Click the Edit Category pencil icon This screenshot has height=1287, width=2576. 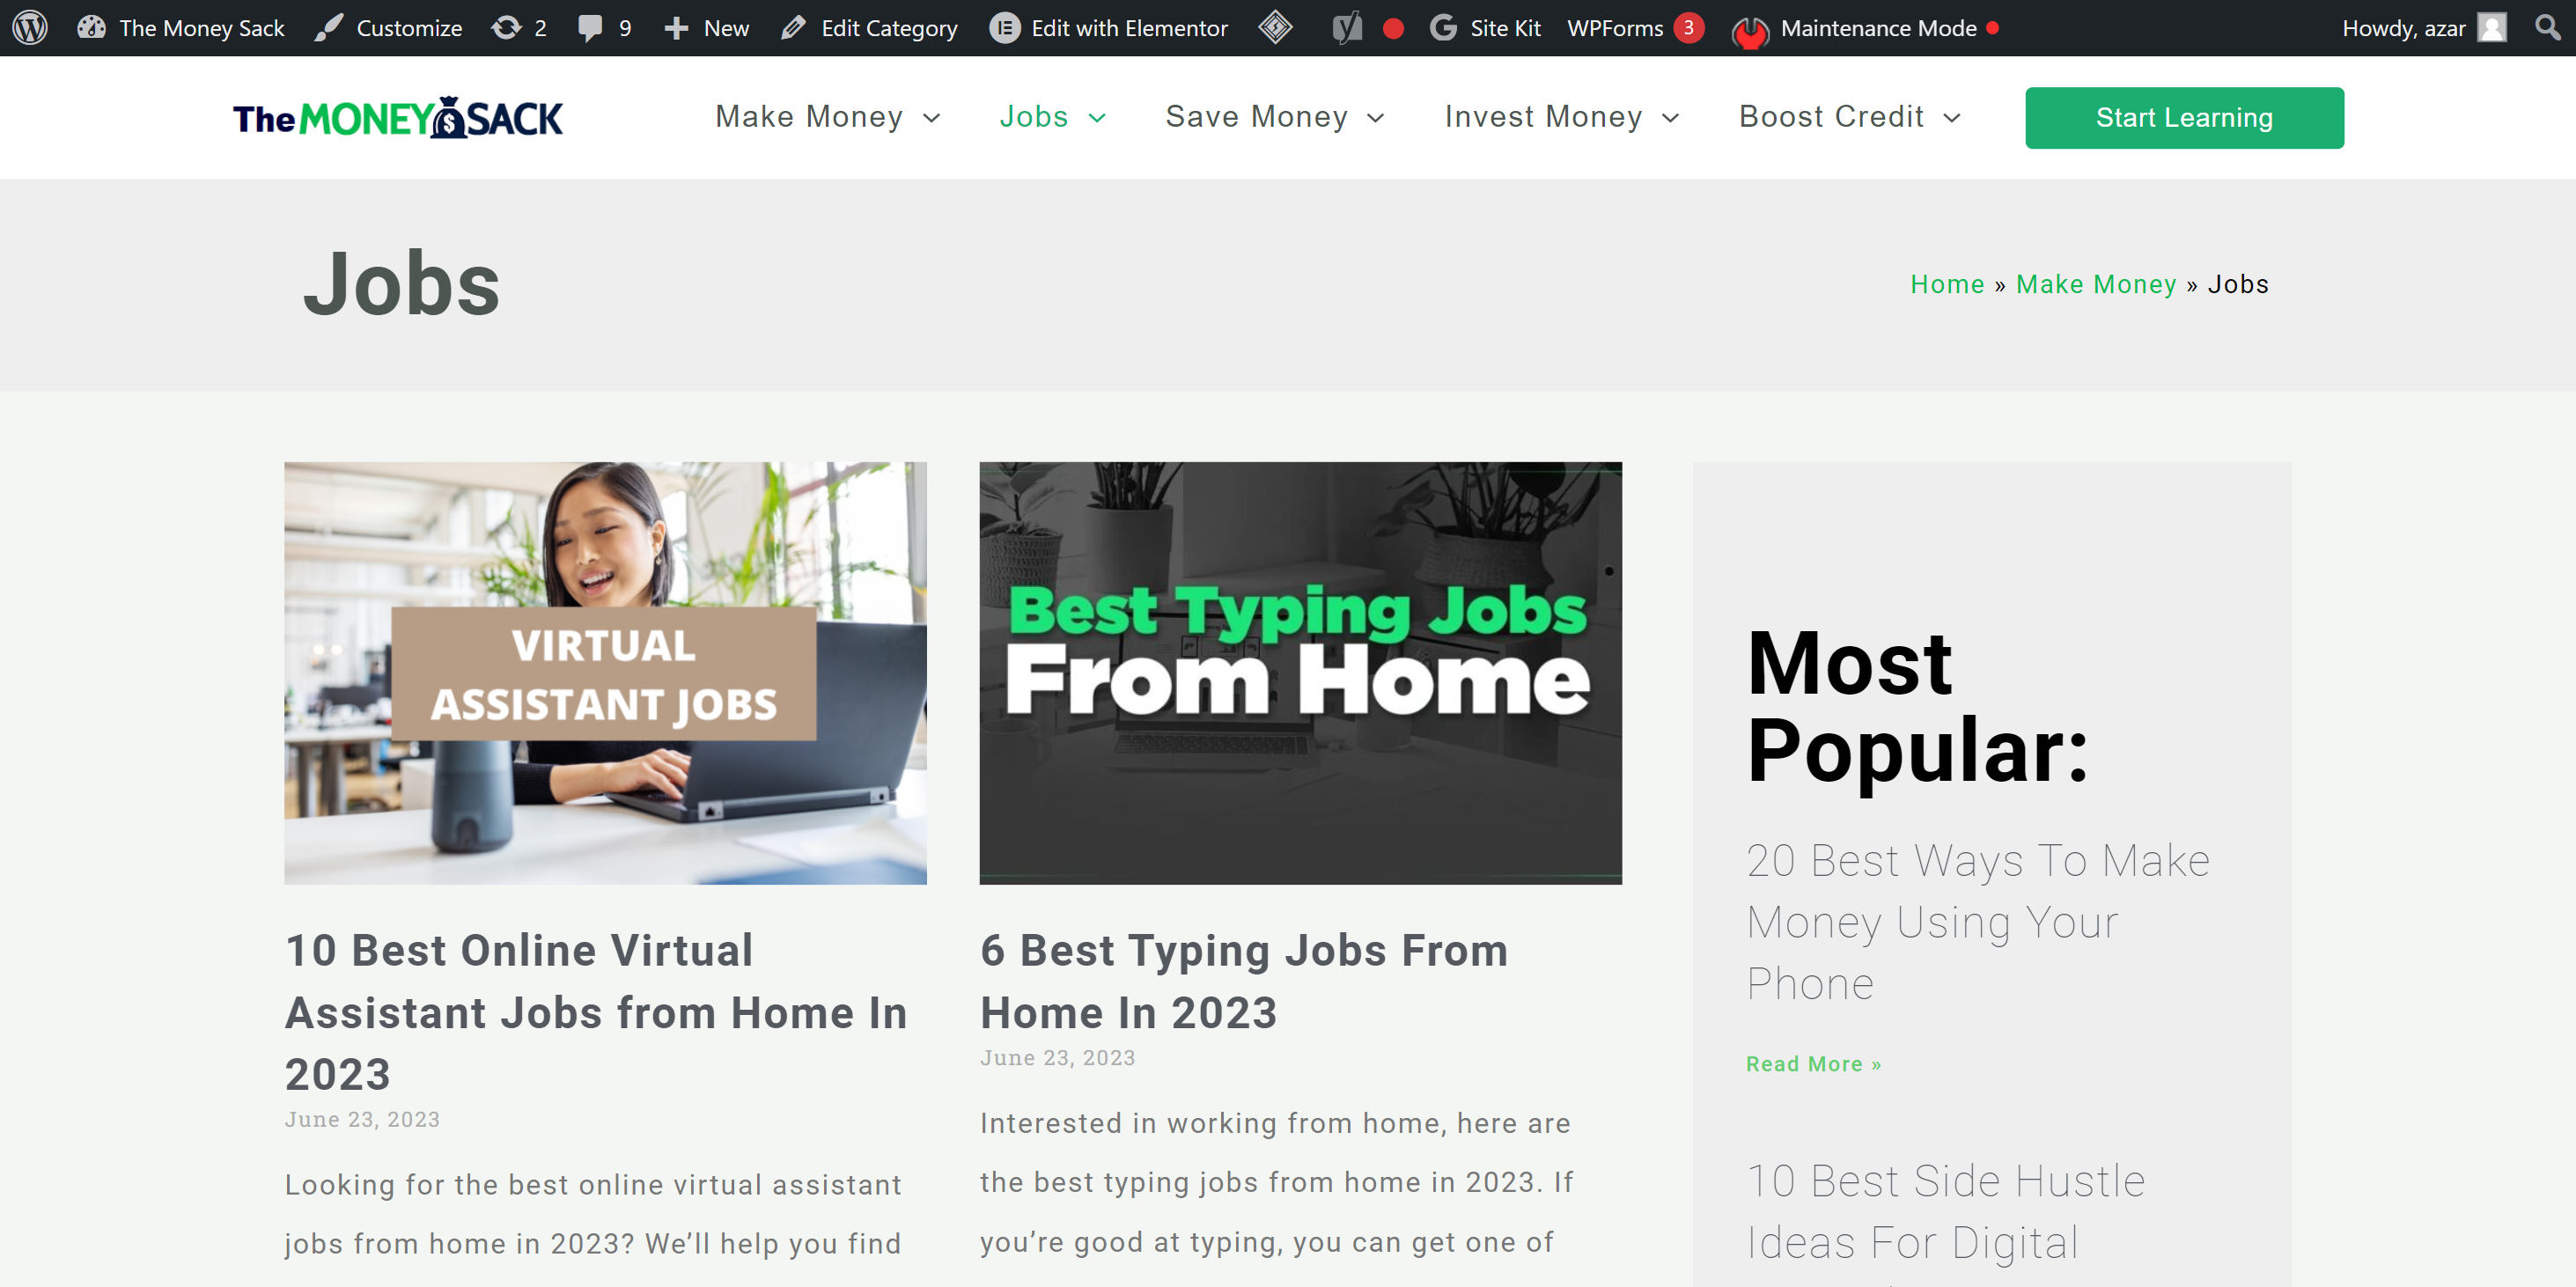click(x=793, y=27)
